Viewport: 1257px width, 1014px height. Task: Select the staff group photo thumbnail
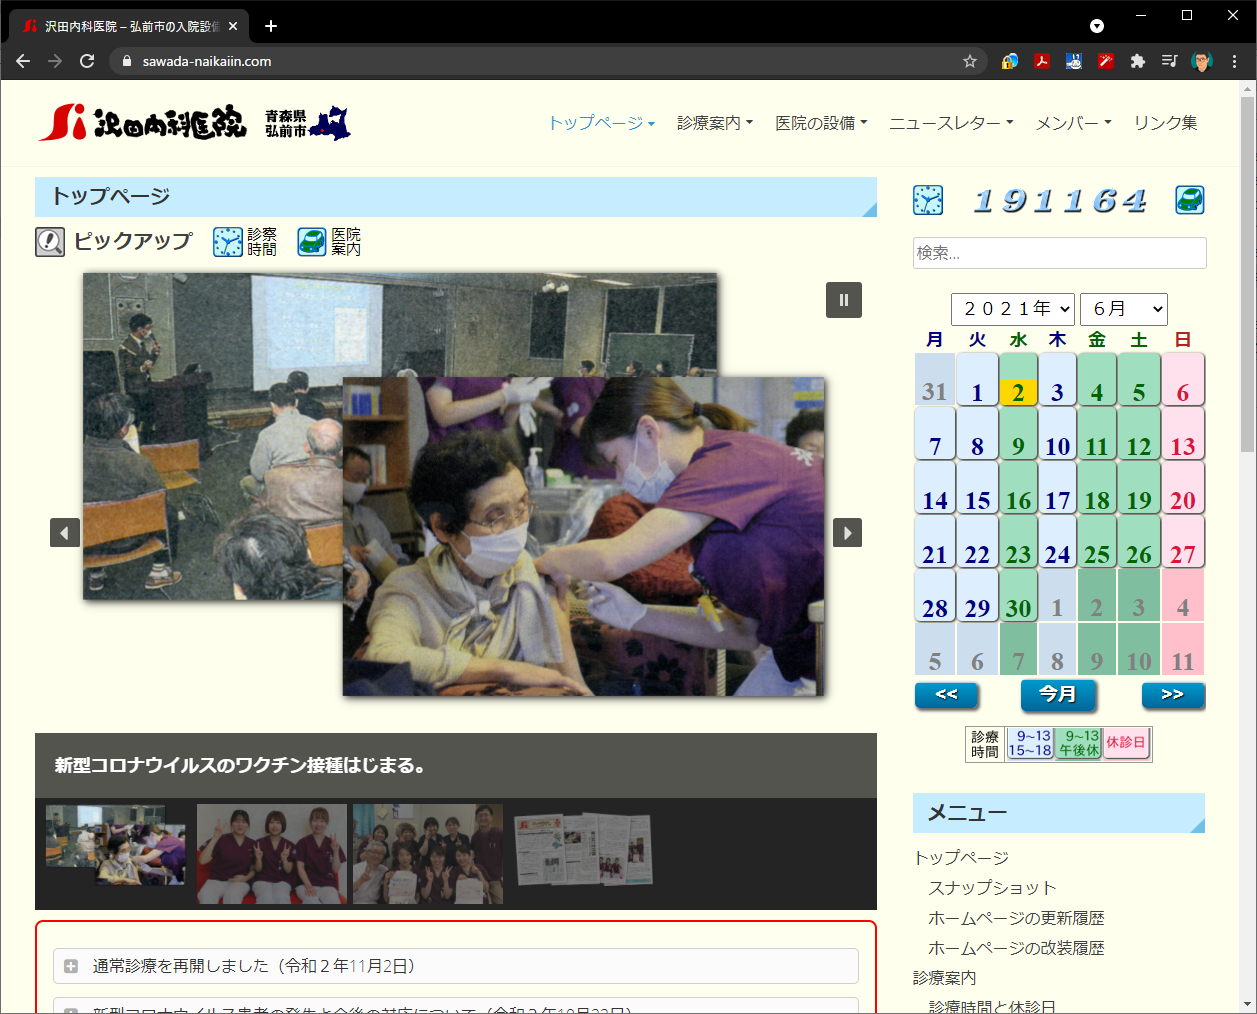[x=428, y=854]
